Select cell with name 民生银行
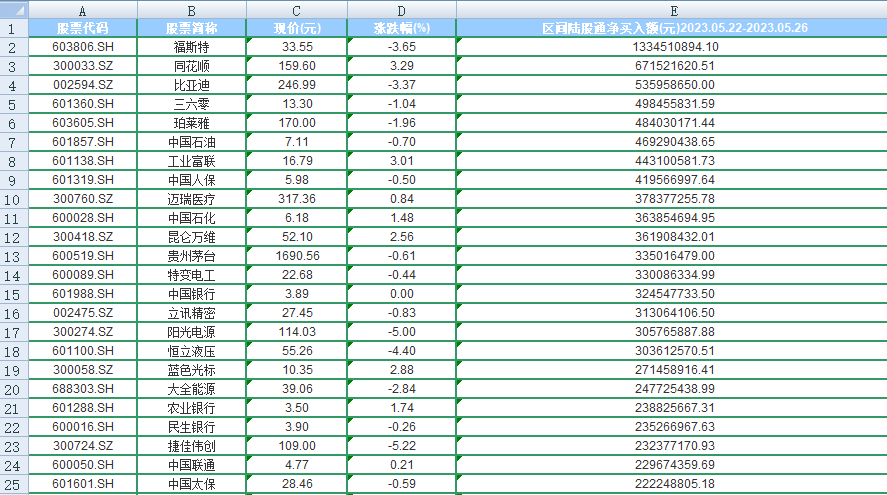The image size is (887, 495). point(192,427)
